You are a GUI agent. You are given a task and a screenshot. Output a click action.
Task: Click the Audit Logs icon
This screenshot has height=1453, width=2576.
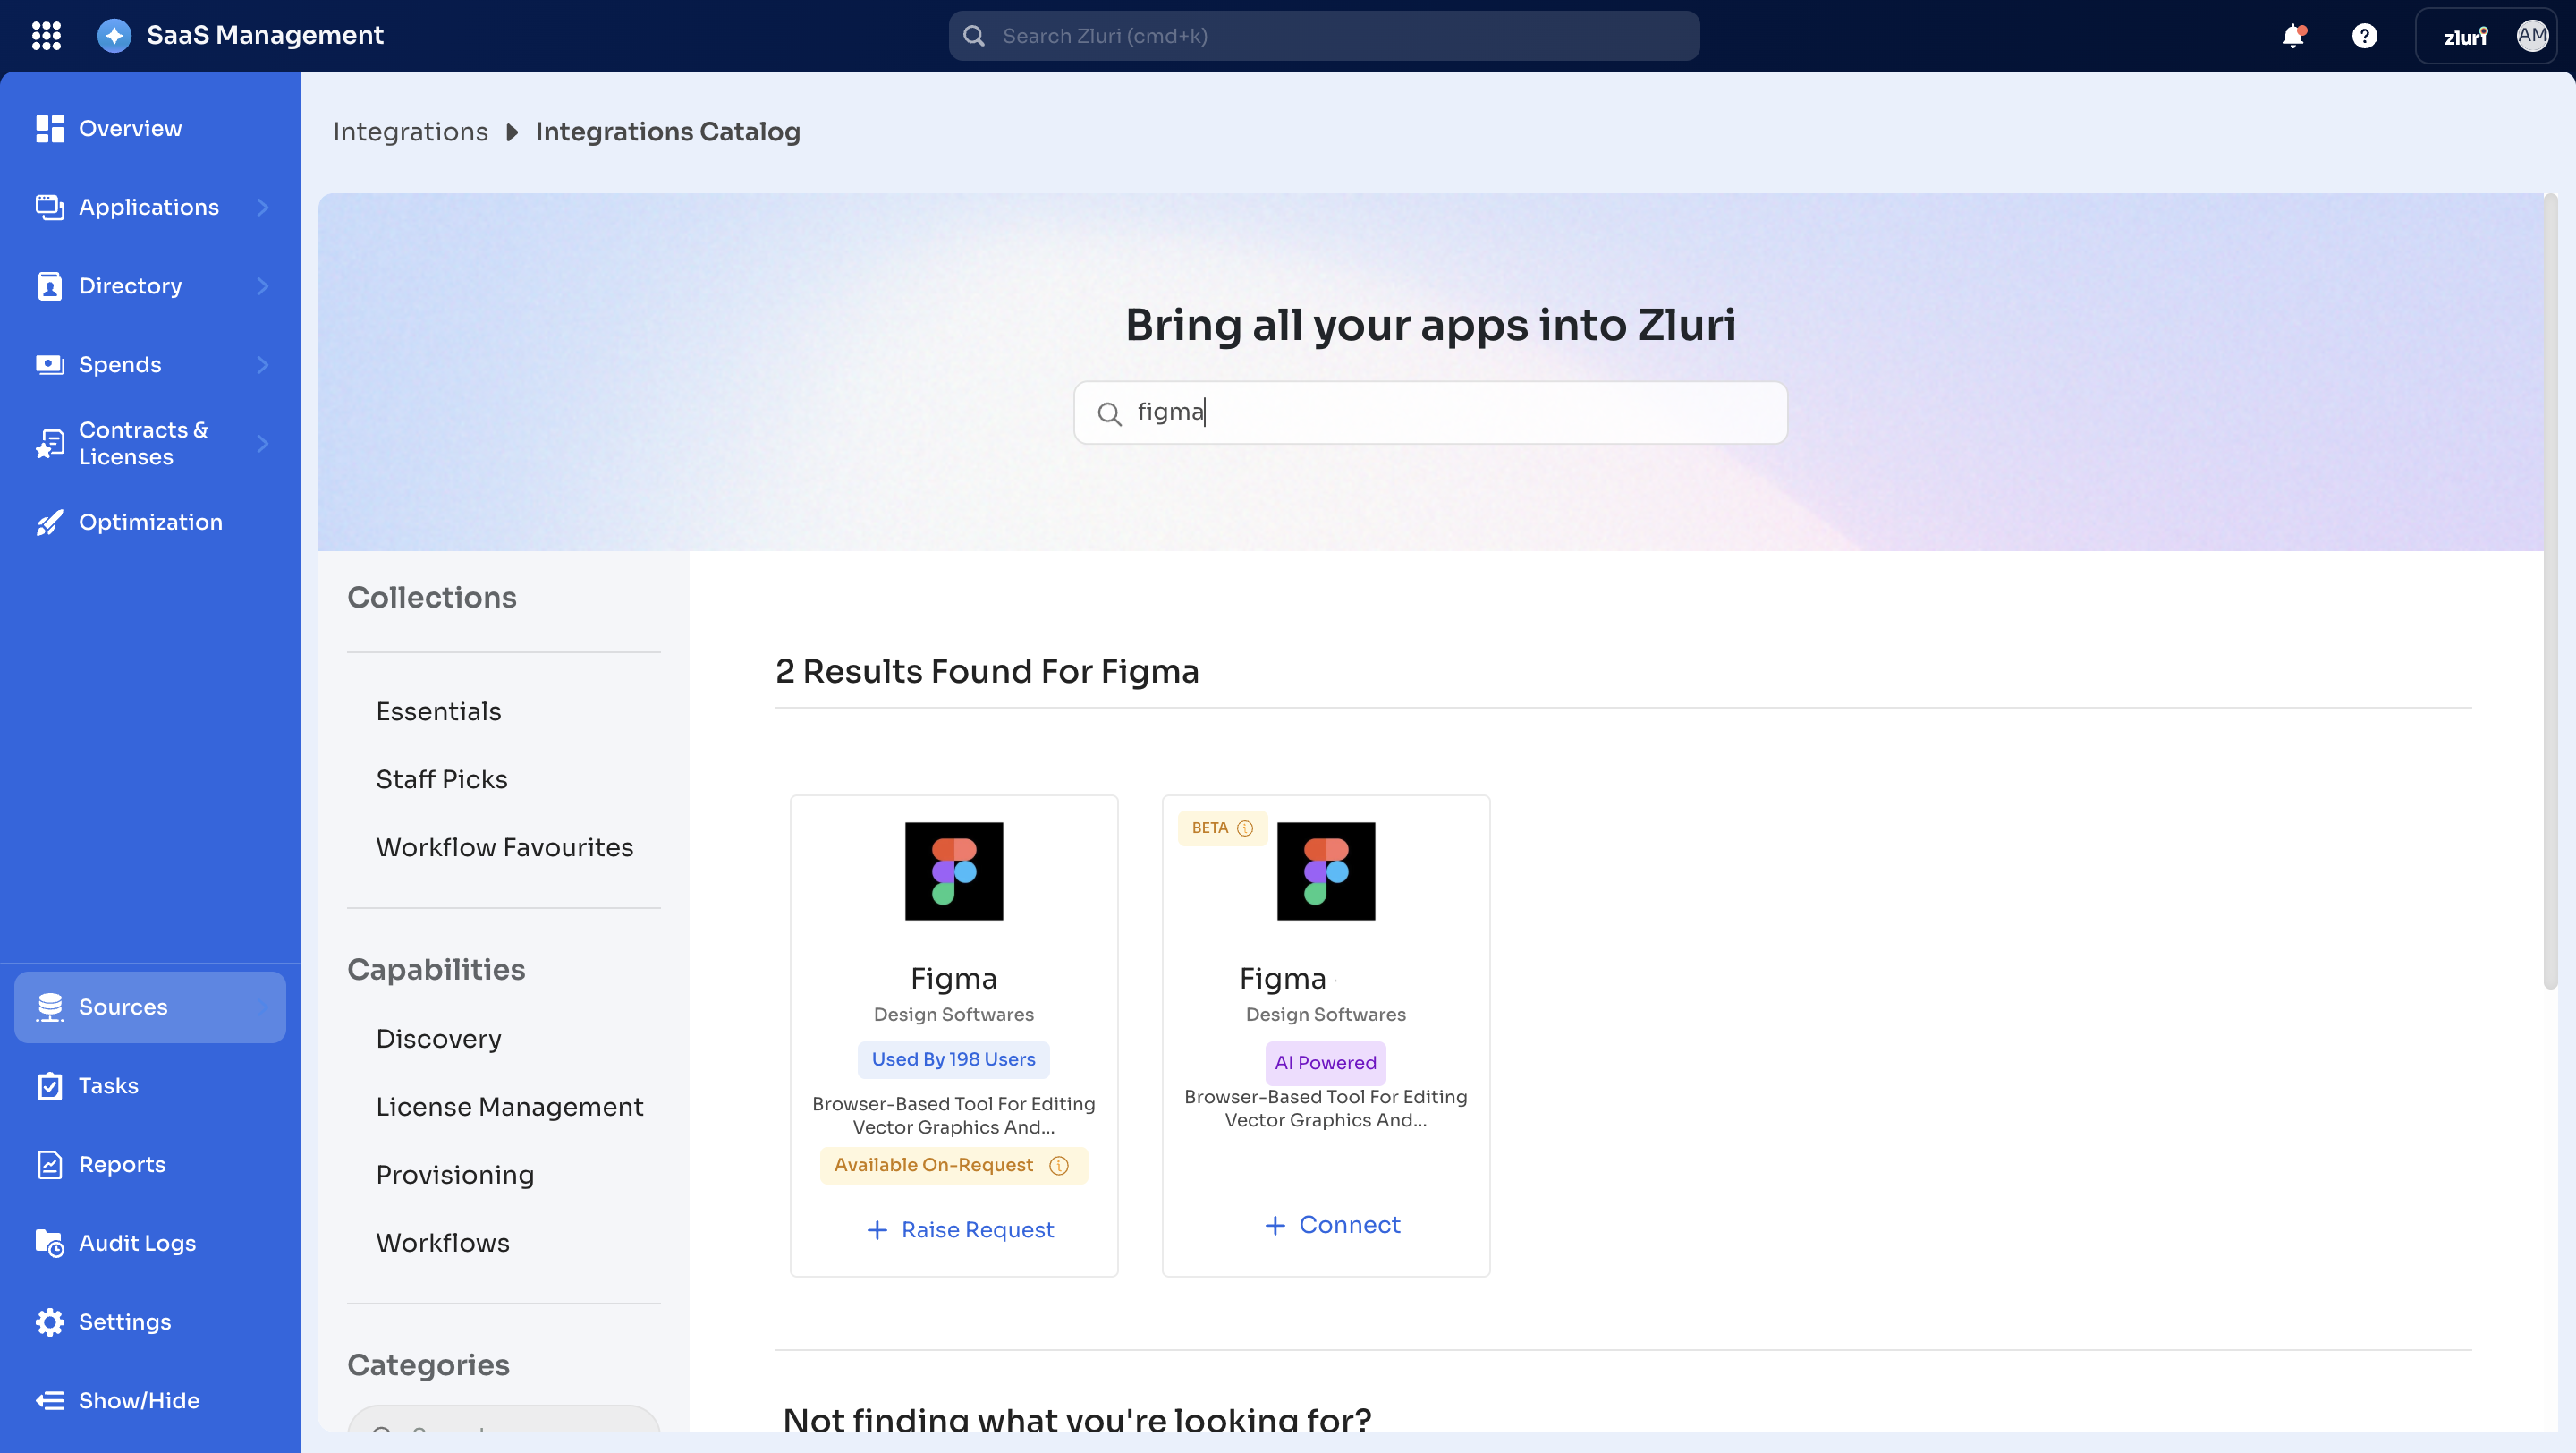[x=51, y=1242]
